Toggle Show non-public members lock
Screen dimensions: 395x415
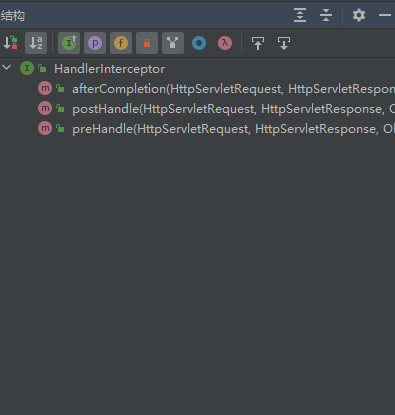point(147,43)
